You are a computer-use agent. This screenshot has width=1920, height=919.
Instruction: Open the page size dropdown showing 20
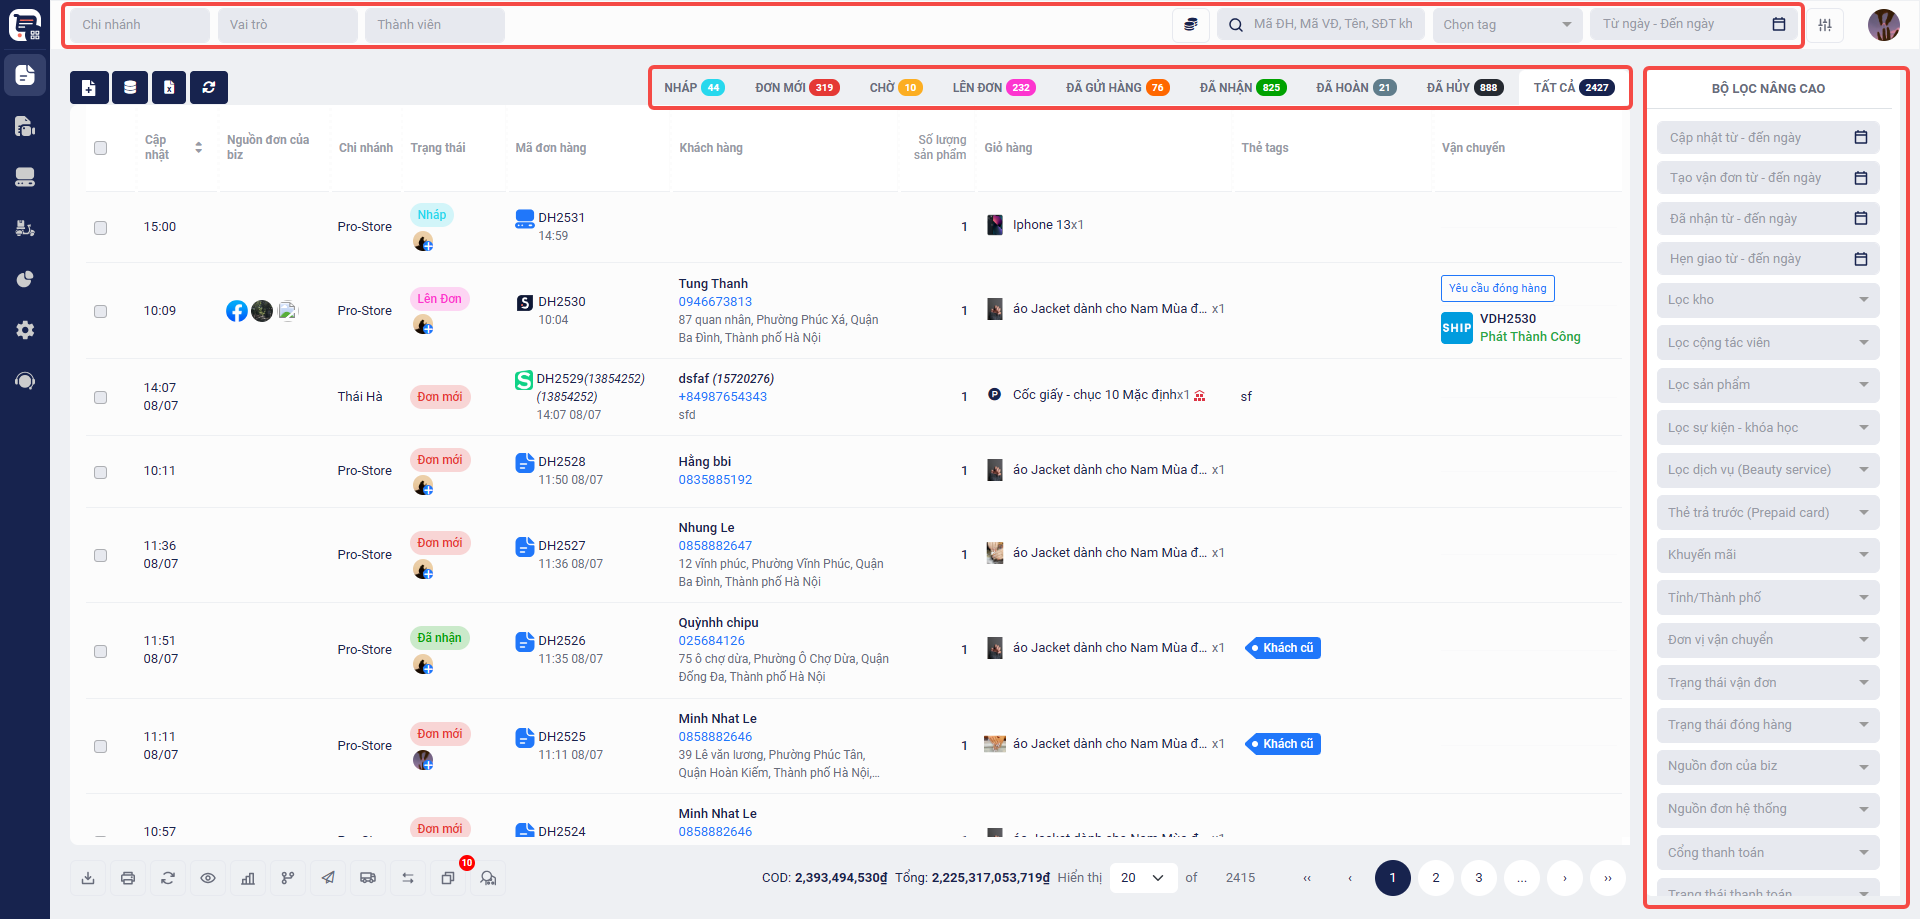1143,878
